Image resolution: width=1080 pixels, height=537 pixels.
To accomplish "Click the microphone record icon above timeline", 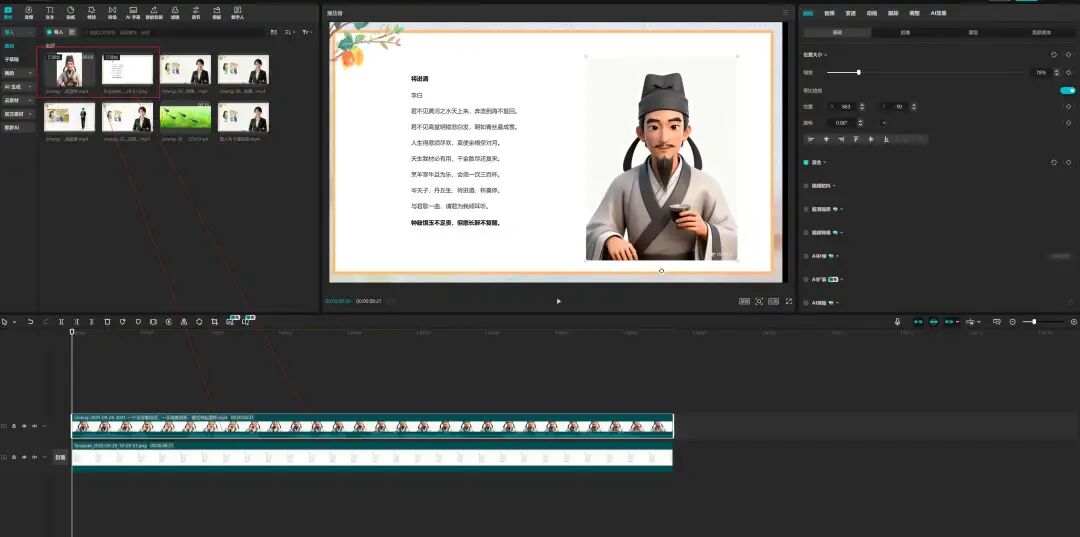I will [897, 322].
